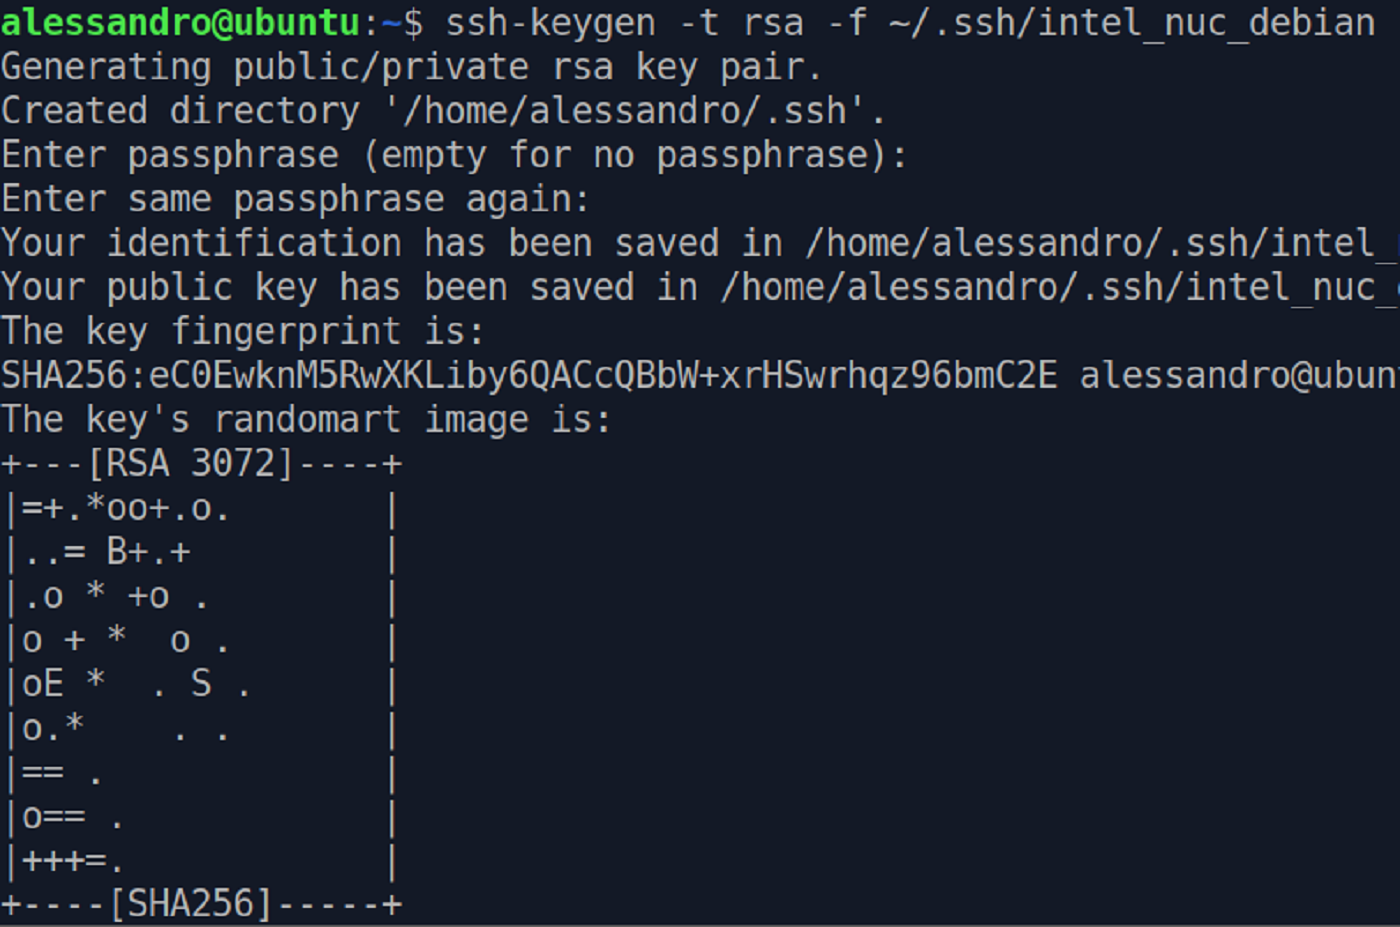
Task: Click the '-f' flag in the command
Action: 846,22
